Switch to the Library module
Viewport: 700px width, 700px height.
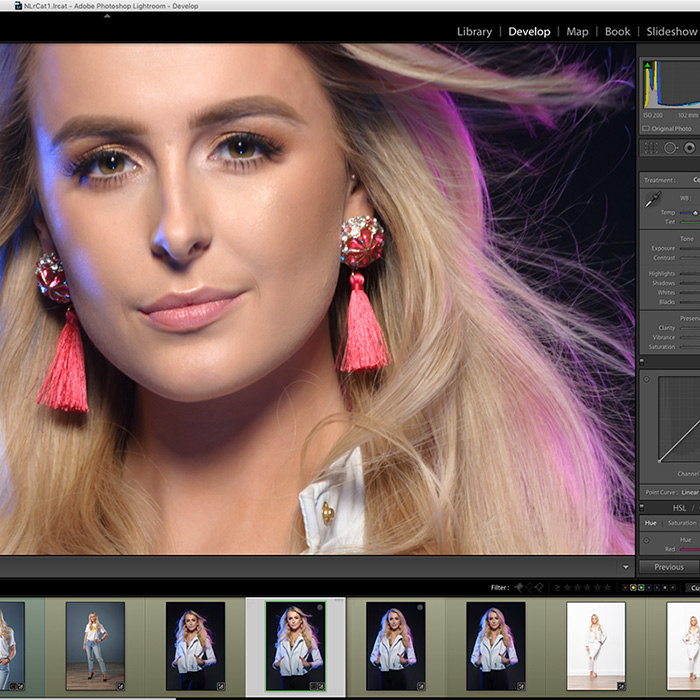pos(474,32)
